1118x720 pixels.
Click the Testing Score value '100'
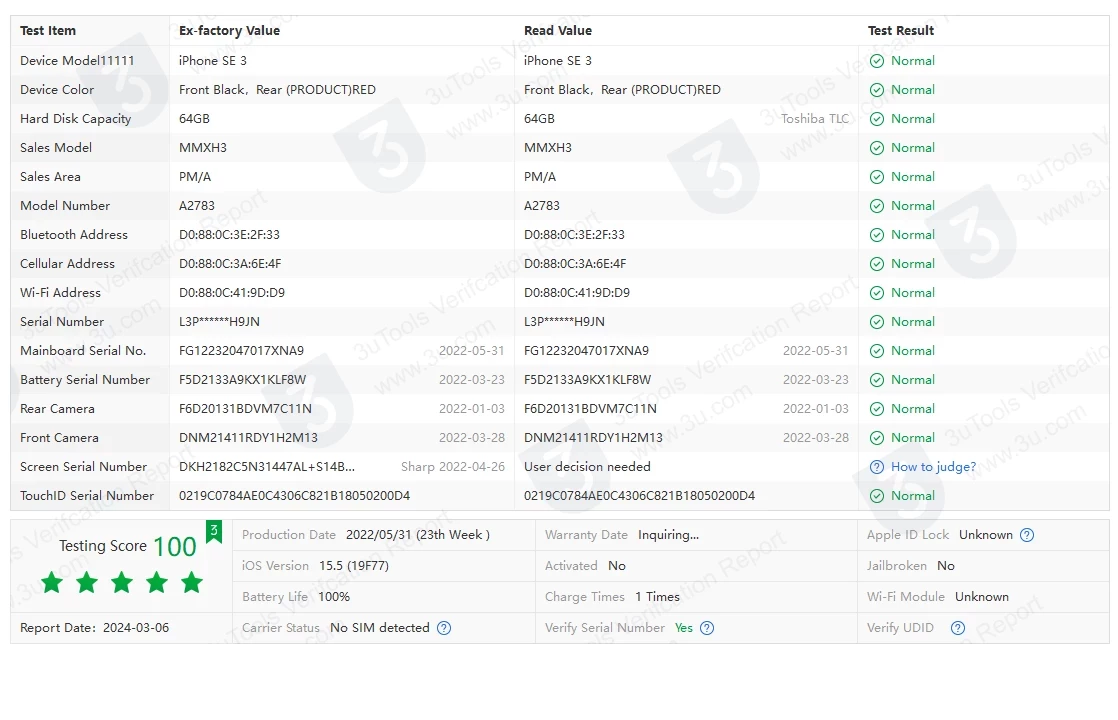click(175, 547)
